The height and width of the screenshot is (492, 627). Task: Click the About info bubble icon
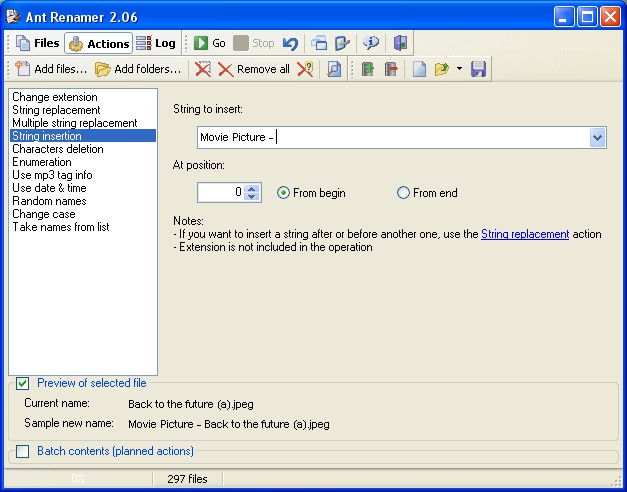(x=371, y=43)
